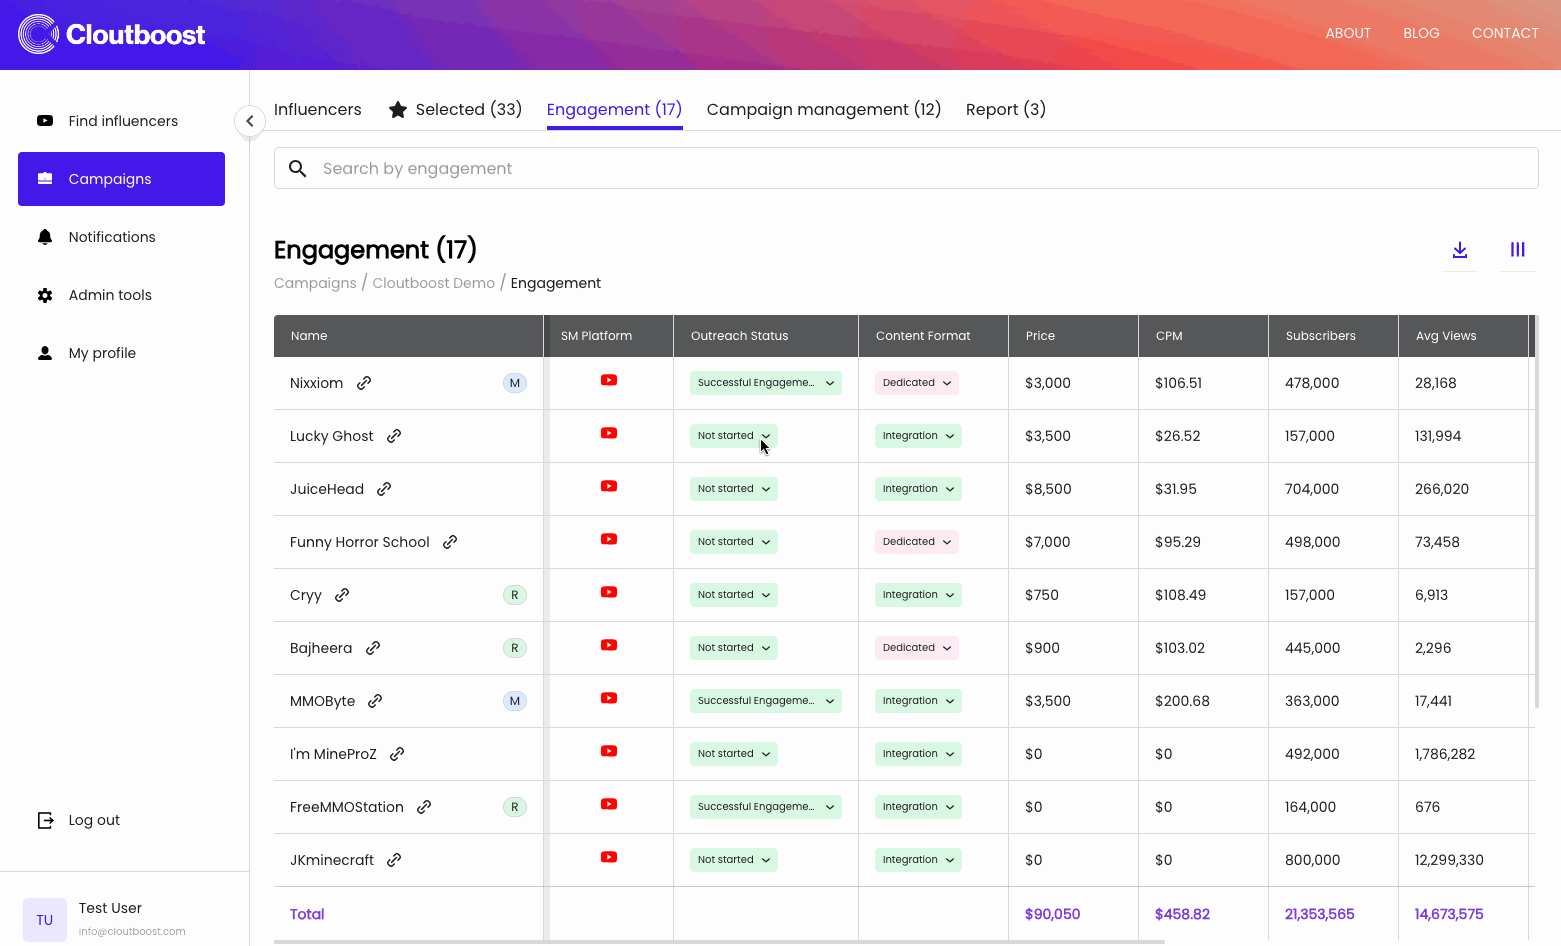Open JKminecraft's Not started dropdown
The height and width of the screenshot is (946, 1561).
pos(734,860)
